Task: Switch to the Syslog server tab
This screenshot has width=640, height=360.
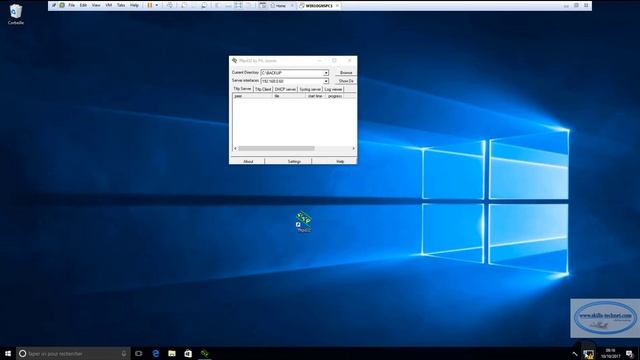Action: tap(310, 89)
